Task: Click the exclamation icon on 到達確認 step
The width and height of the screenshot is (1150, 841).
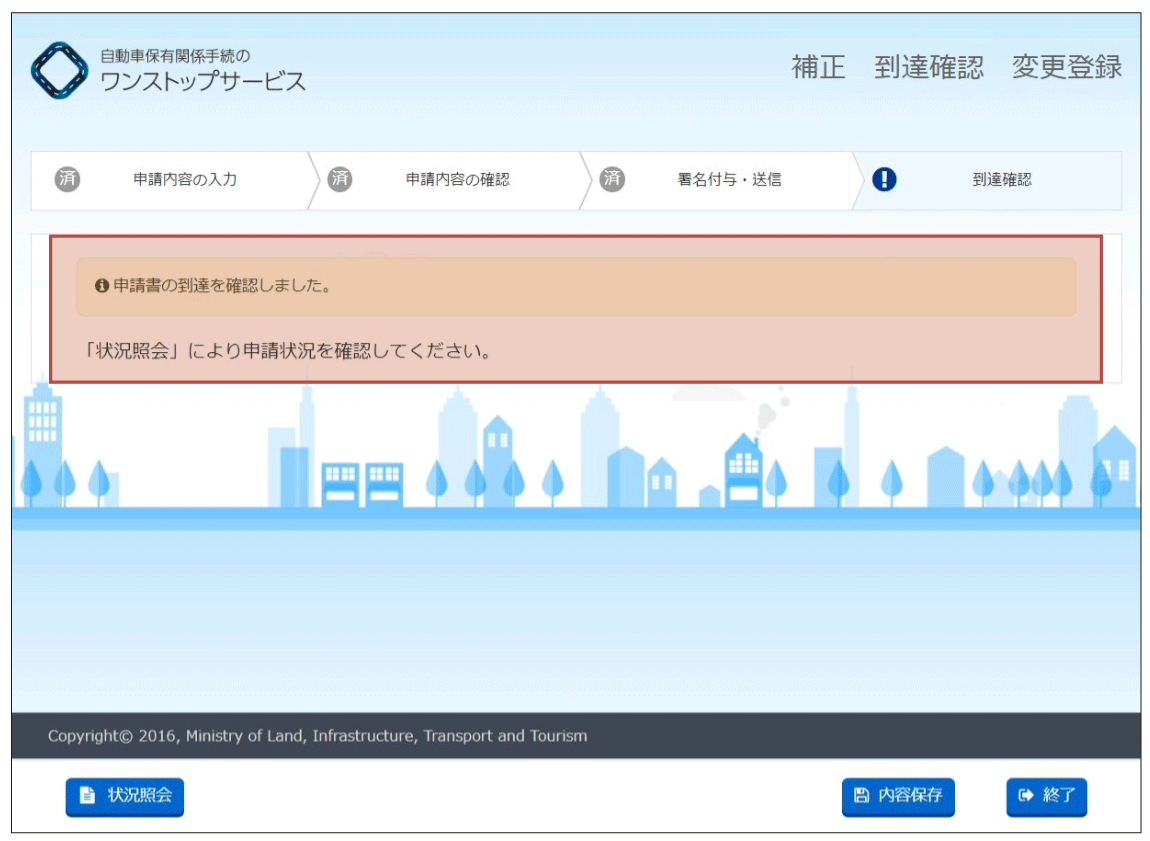Action: point(884,179)
